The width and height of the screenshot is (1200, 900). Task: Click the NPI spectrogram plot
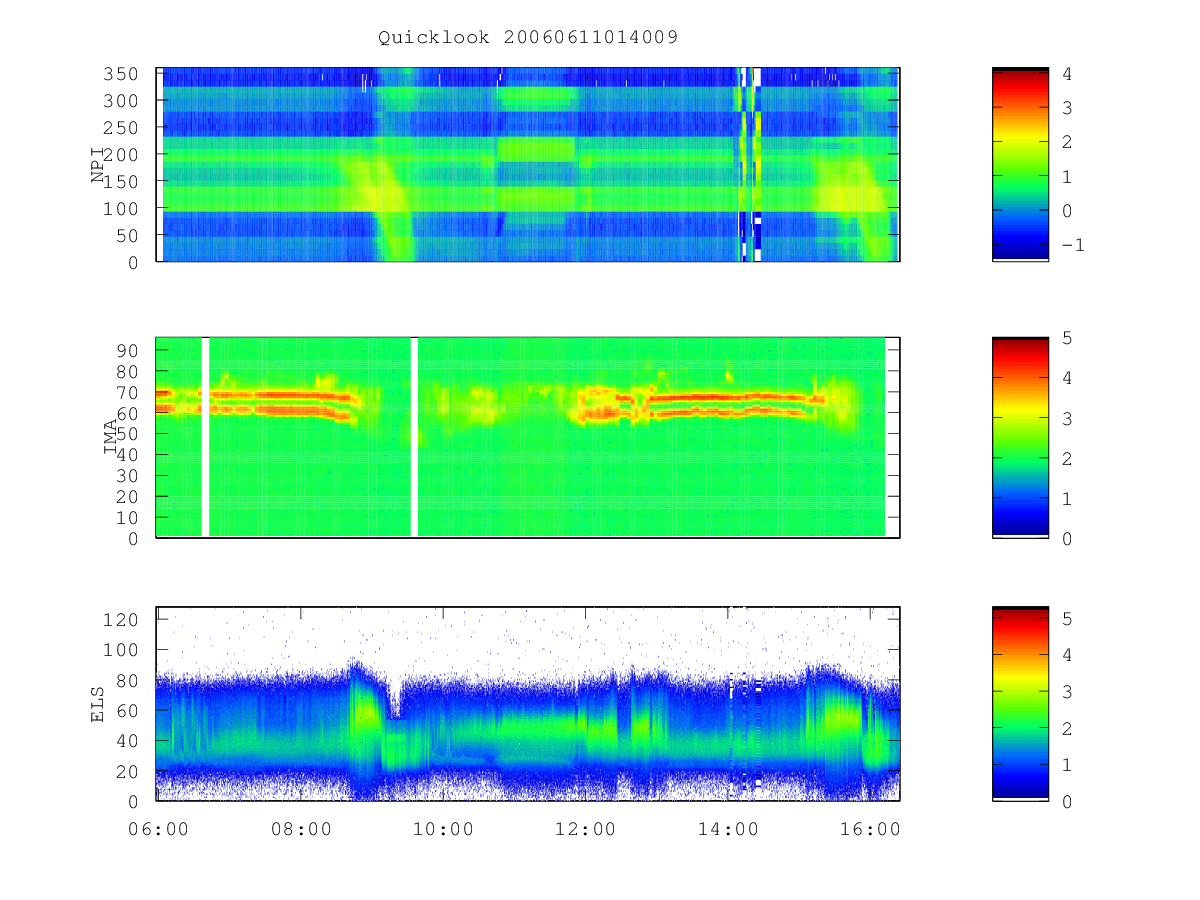(528, 164)
